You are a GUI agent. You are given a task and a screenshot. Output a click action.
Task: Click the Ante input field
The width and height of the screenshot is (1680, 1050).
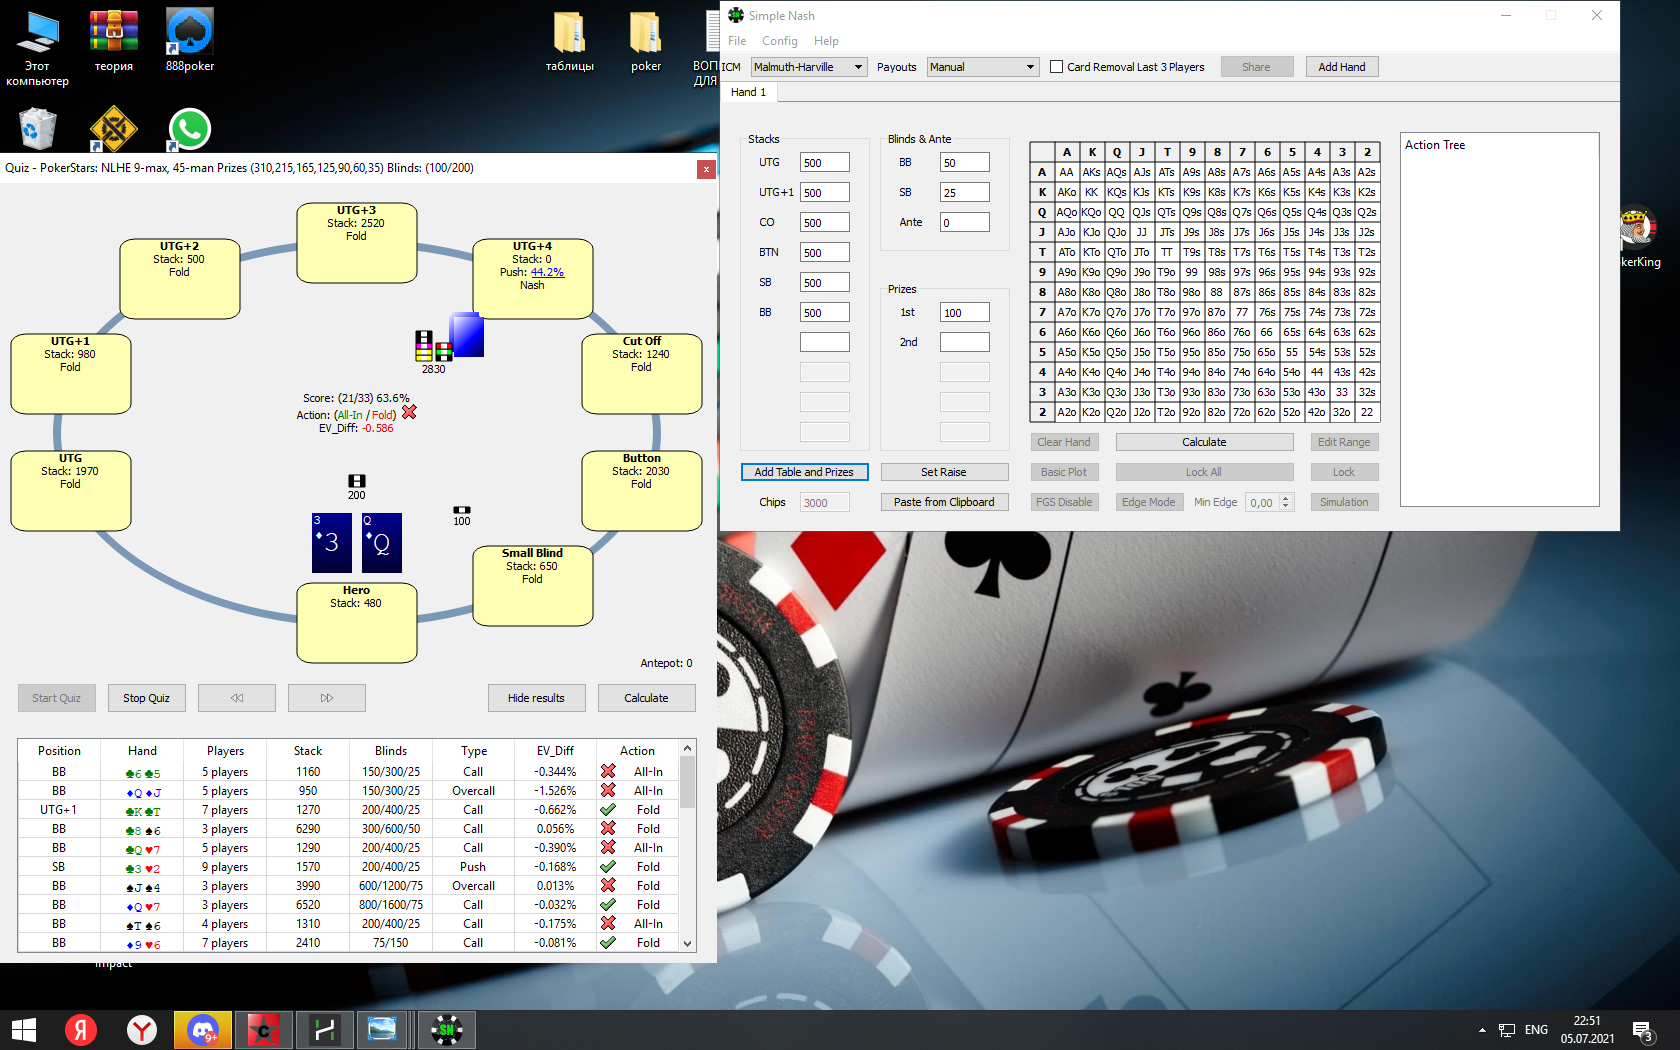[x=965, y=223]
